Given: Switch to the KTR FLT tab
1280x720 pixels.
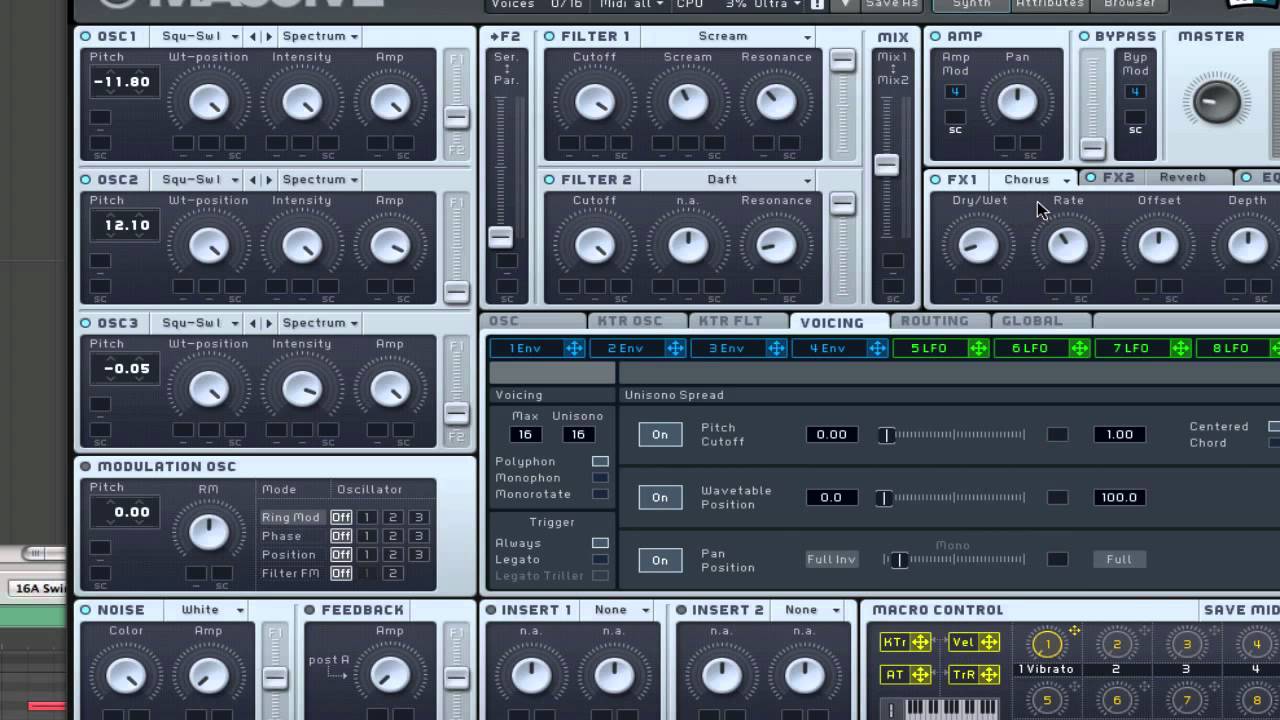Looking at the screenshot, I should [x=736, y=321].
